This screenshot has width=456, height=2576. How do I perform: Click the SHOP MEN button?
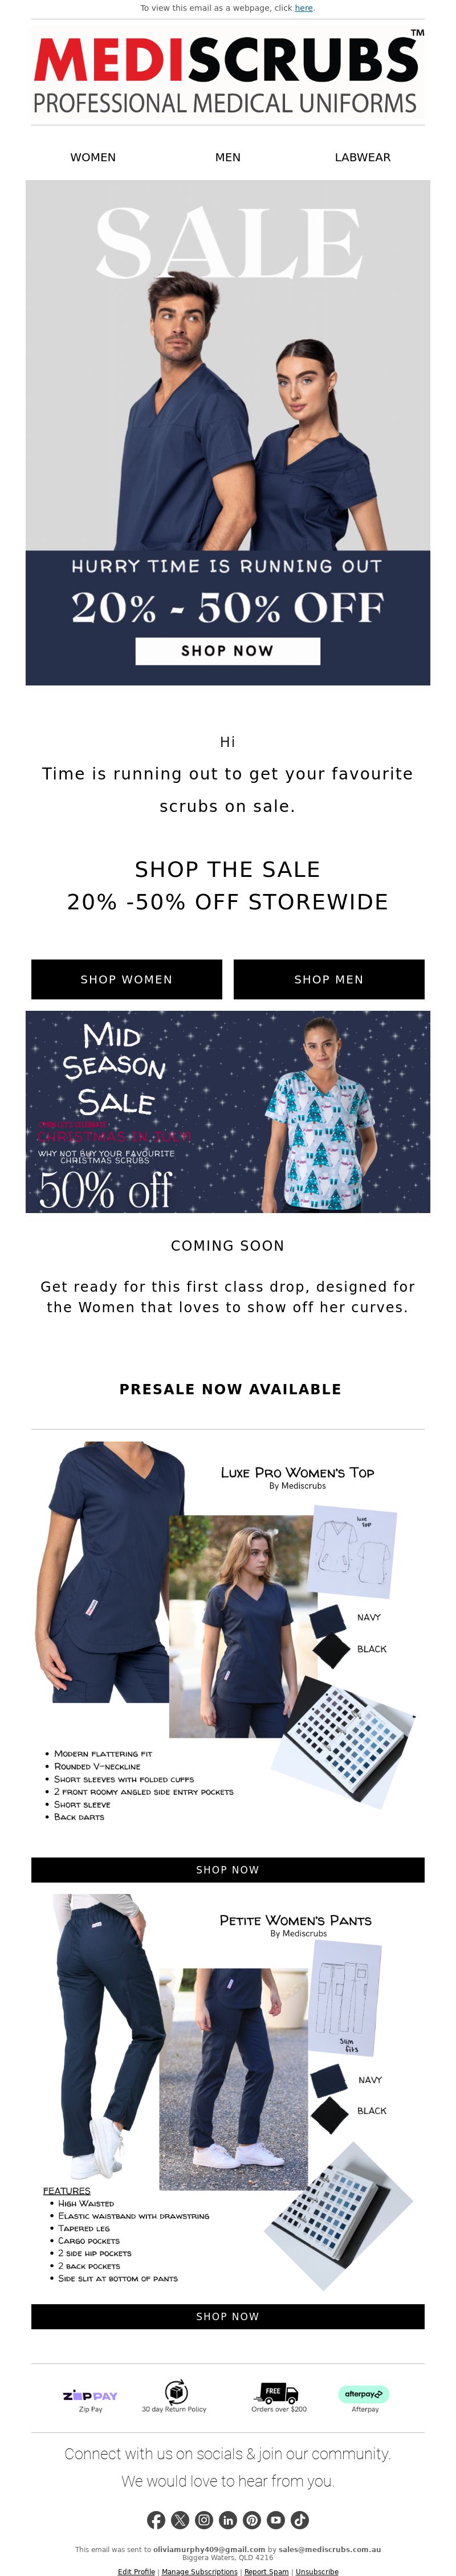329,979
